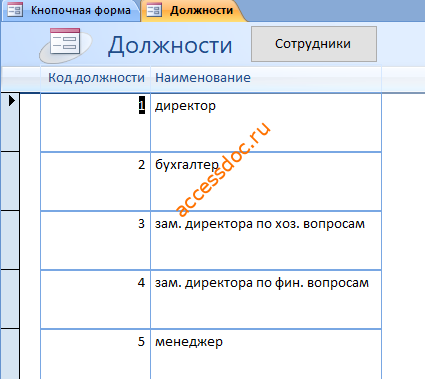Click the form icon on Должности tab
This screenshot has width=425, height=379.
tap(154, 10)
